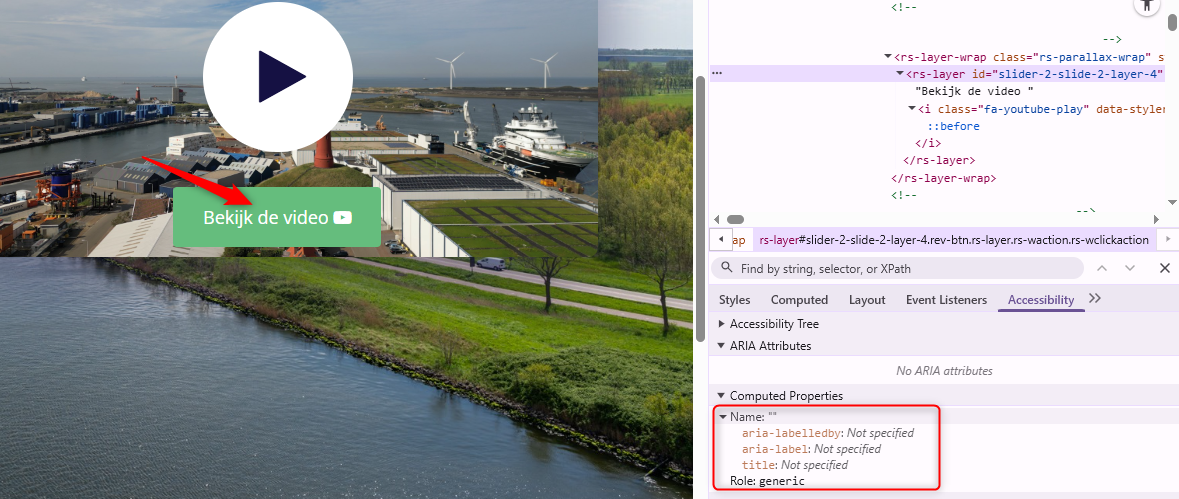Screen dimensions: 1179x499
Task: Switch to the Styles tab
Action: pyautogui.click(x=734, y=300)
